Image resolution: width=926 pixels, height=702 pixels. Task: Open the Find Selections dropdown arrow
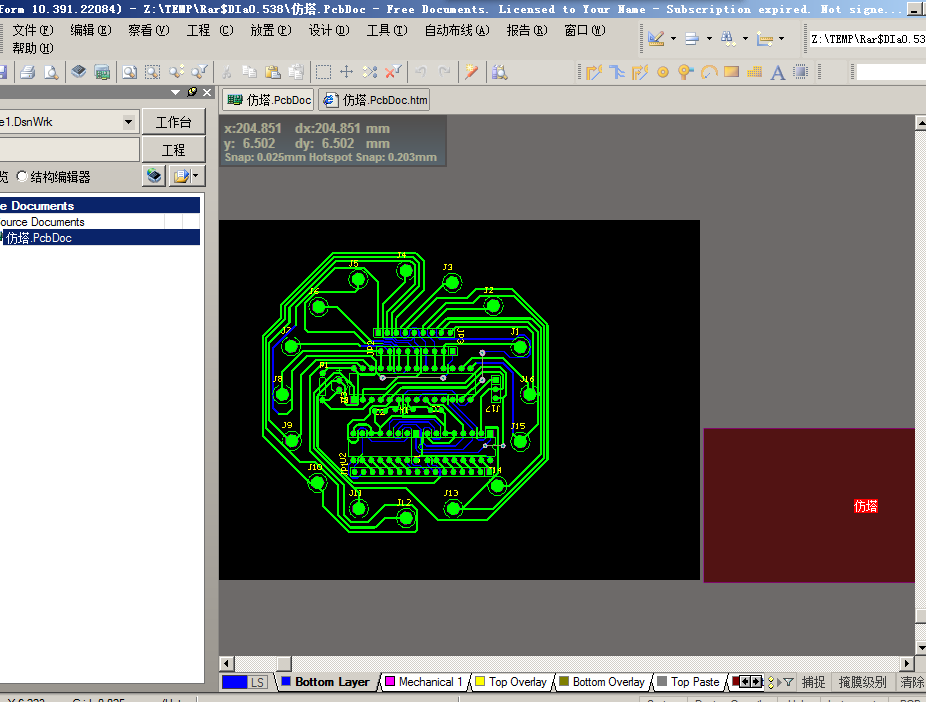[x=745, y=39]
